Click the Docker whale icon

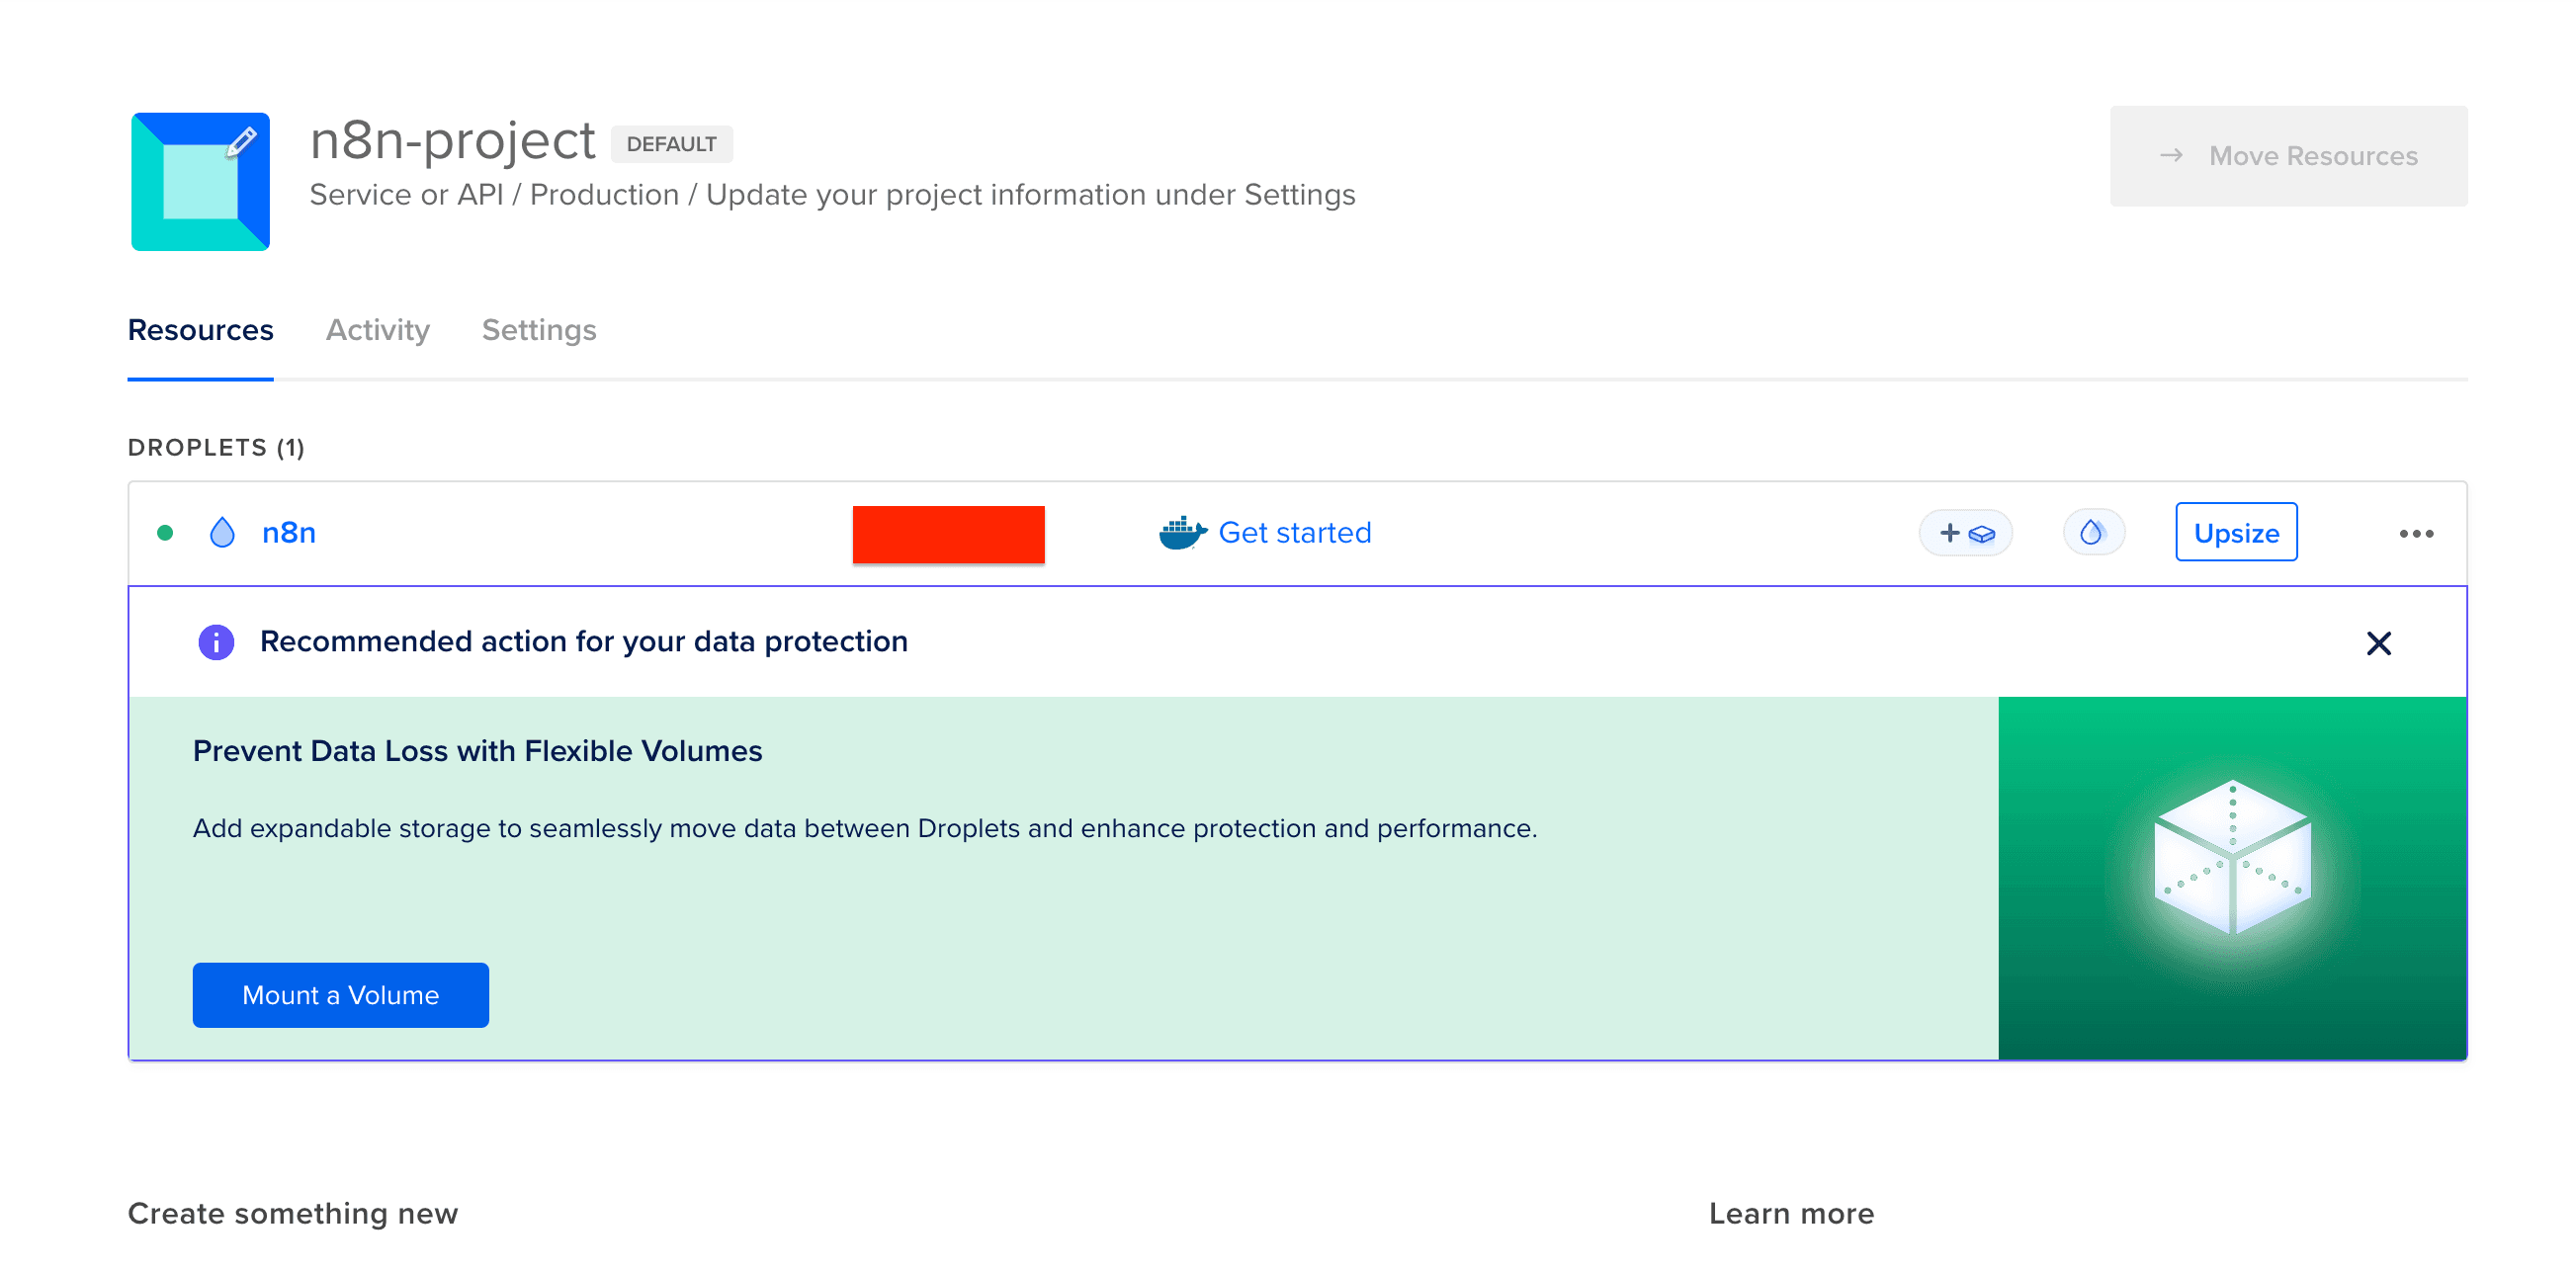[x=1182, y=533]
